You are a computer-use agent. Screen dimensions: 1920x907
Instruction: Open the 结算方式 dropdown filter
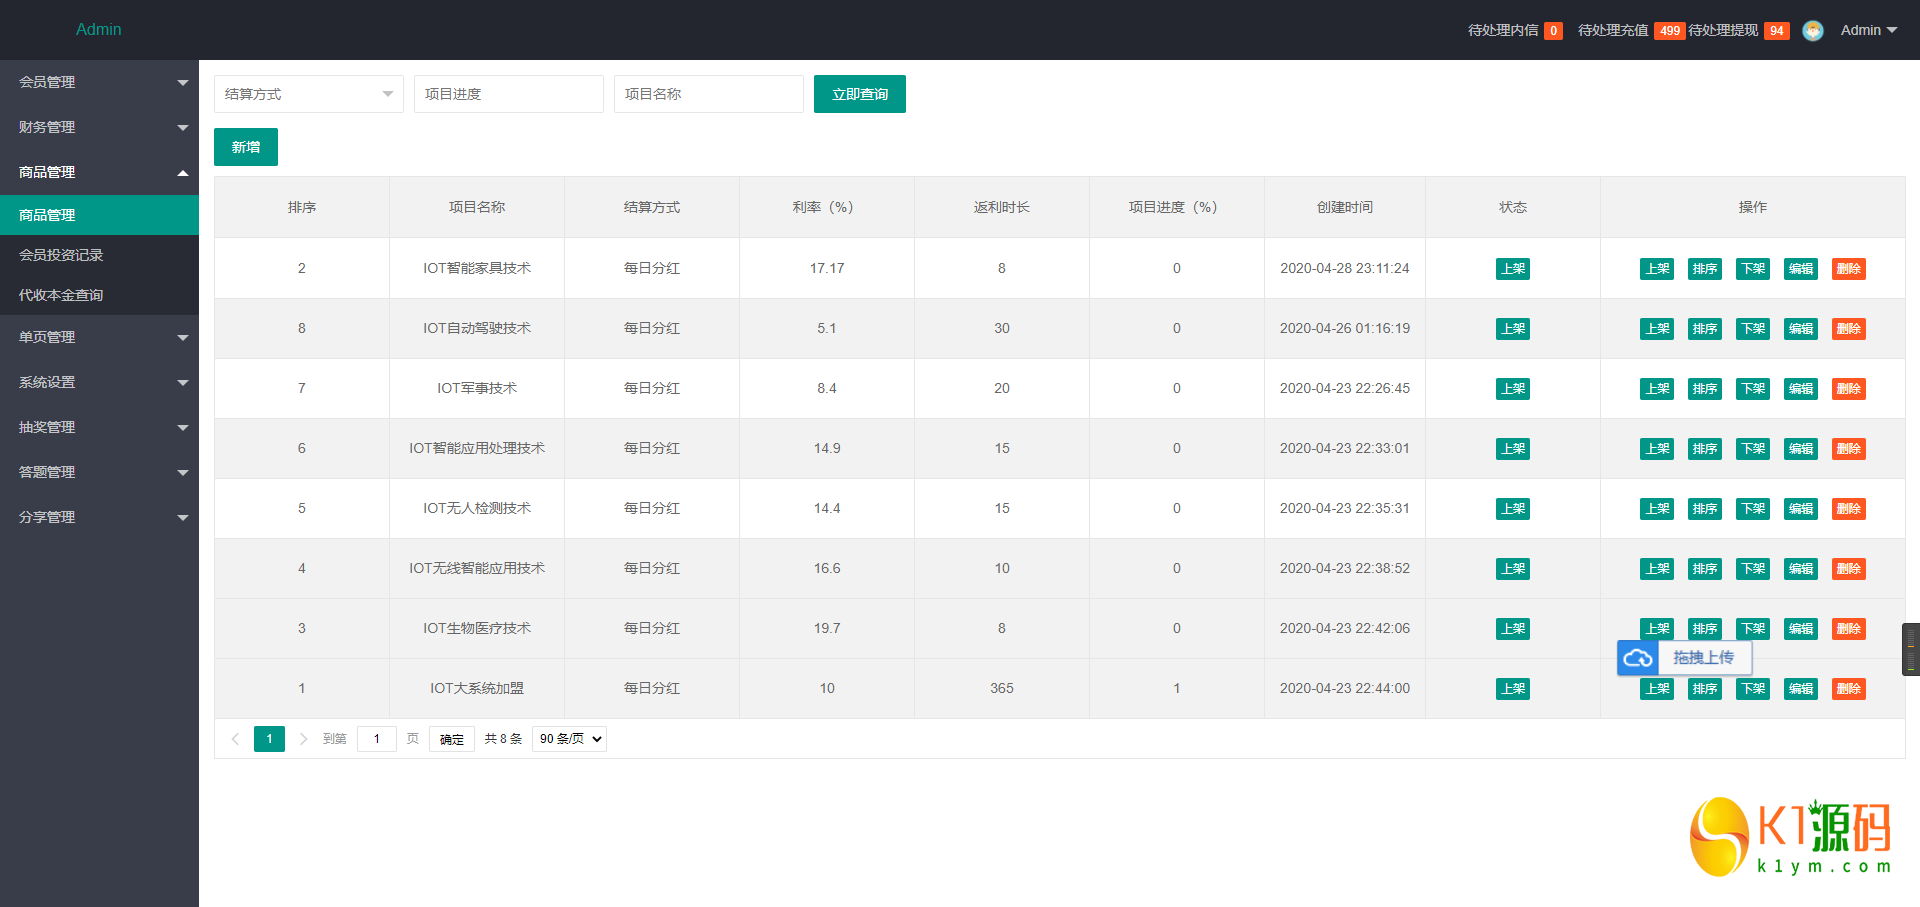point(308,94)
